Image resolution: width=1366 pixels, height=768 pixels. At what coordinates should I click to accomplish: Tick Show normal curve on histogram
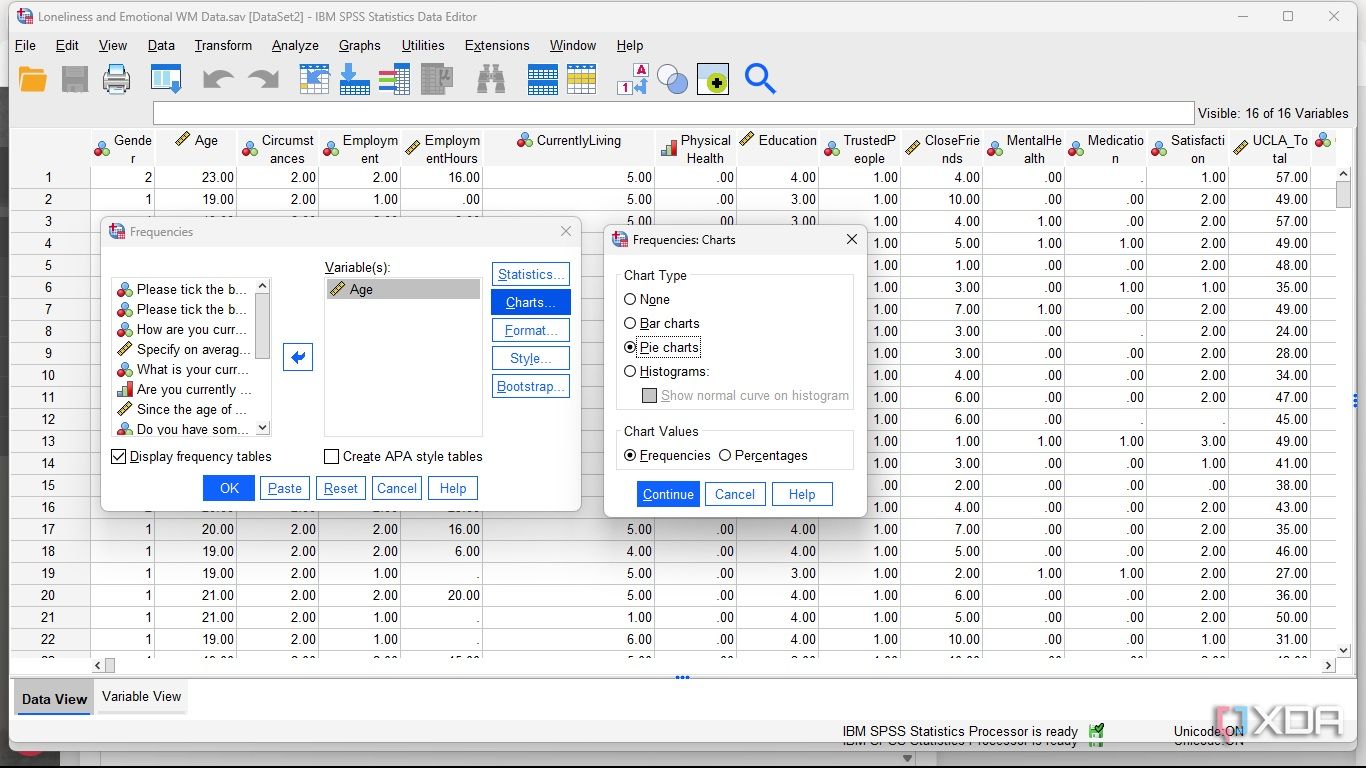[x=650, y=395]
